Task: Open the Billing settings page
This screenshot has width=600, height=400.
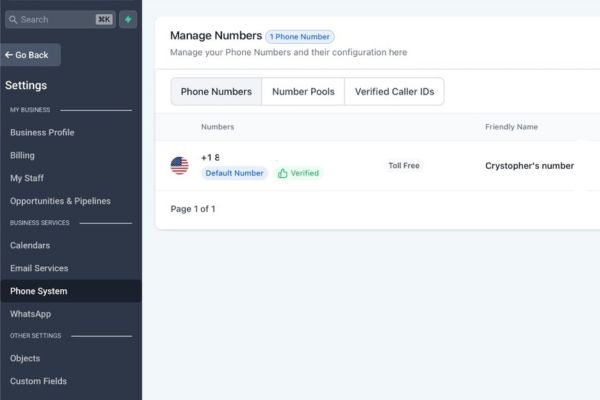Action: pyautogui.click(x=22, y=155)
